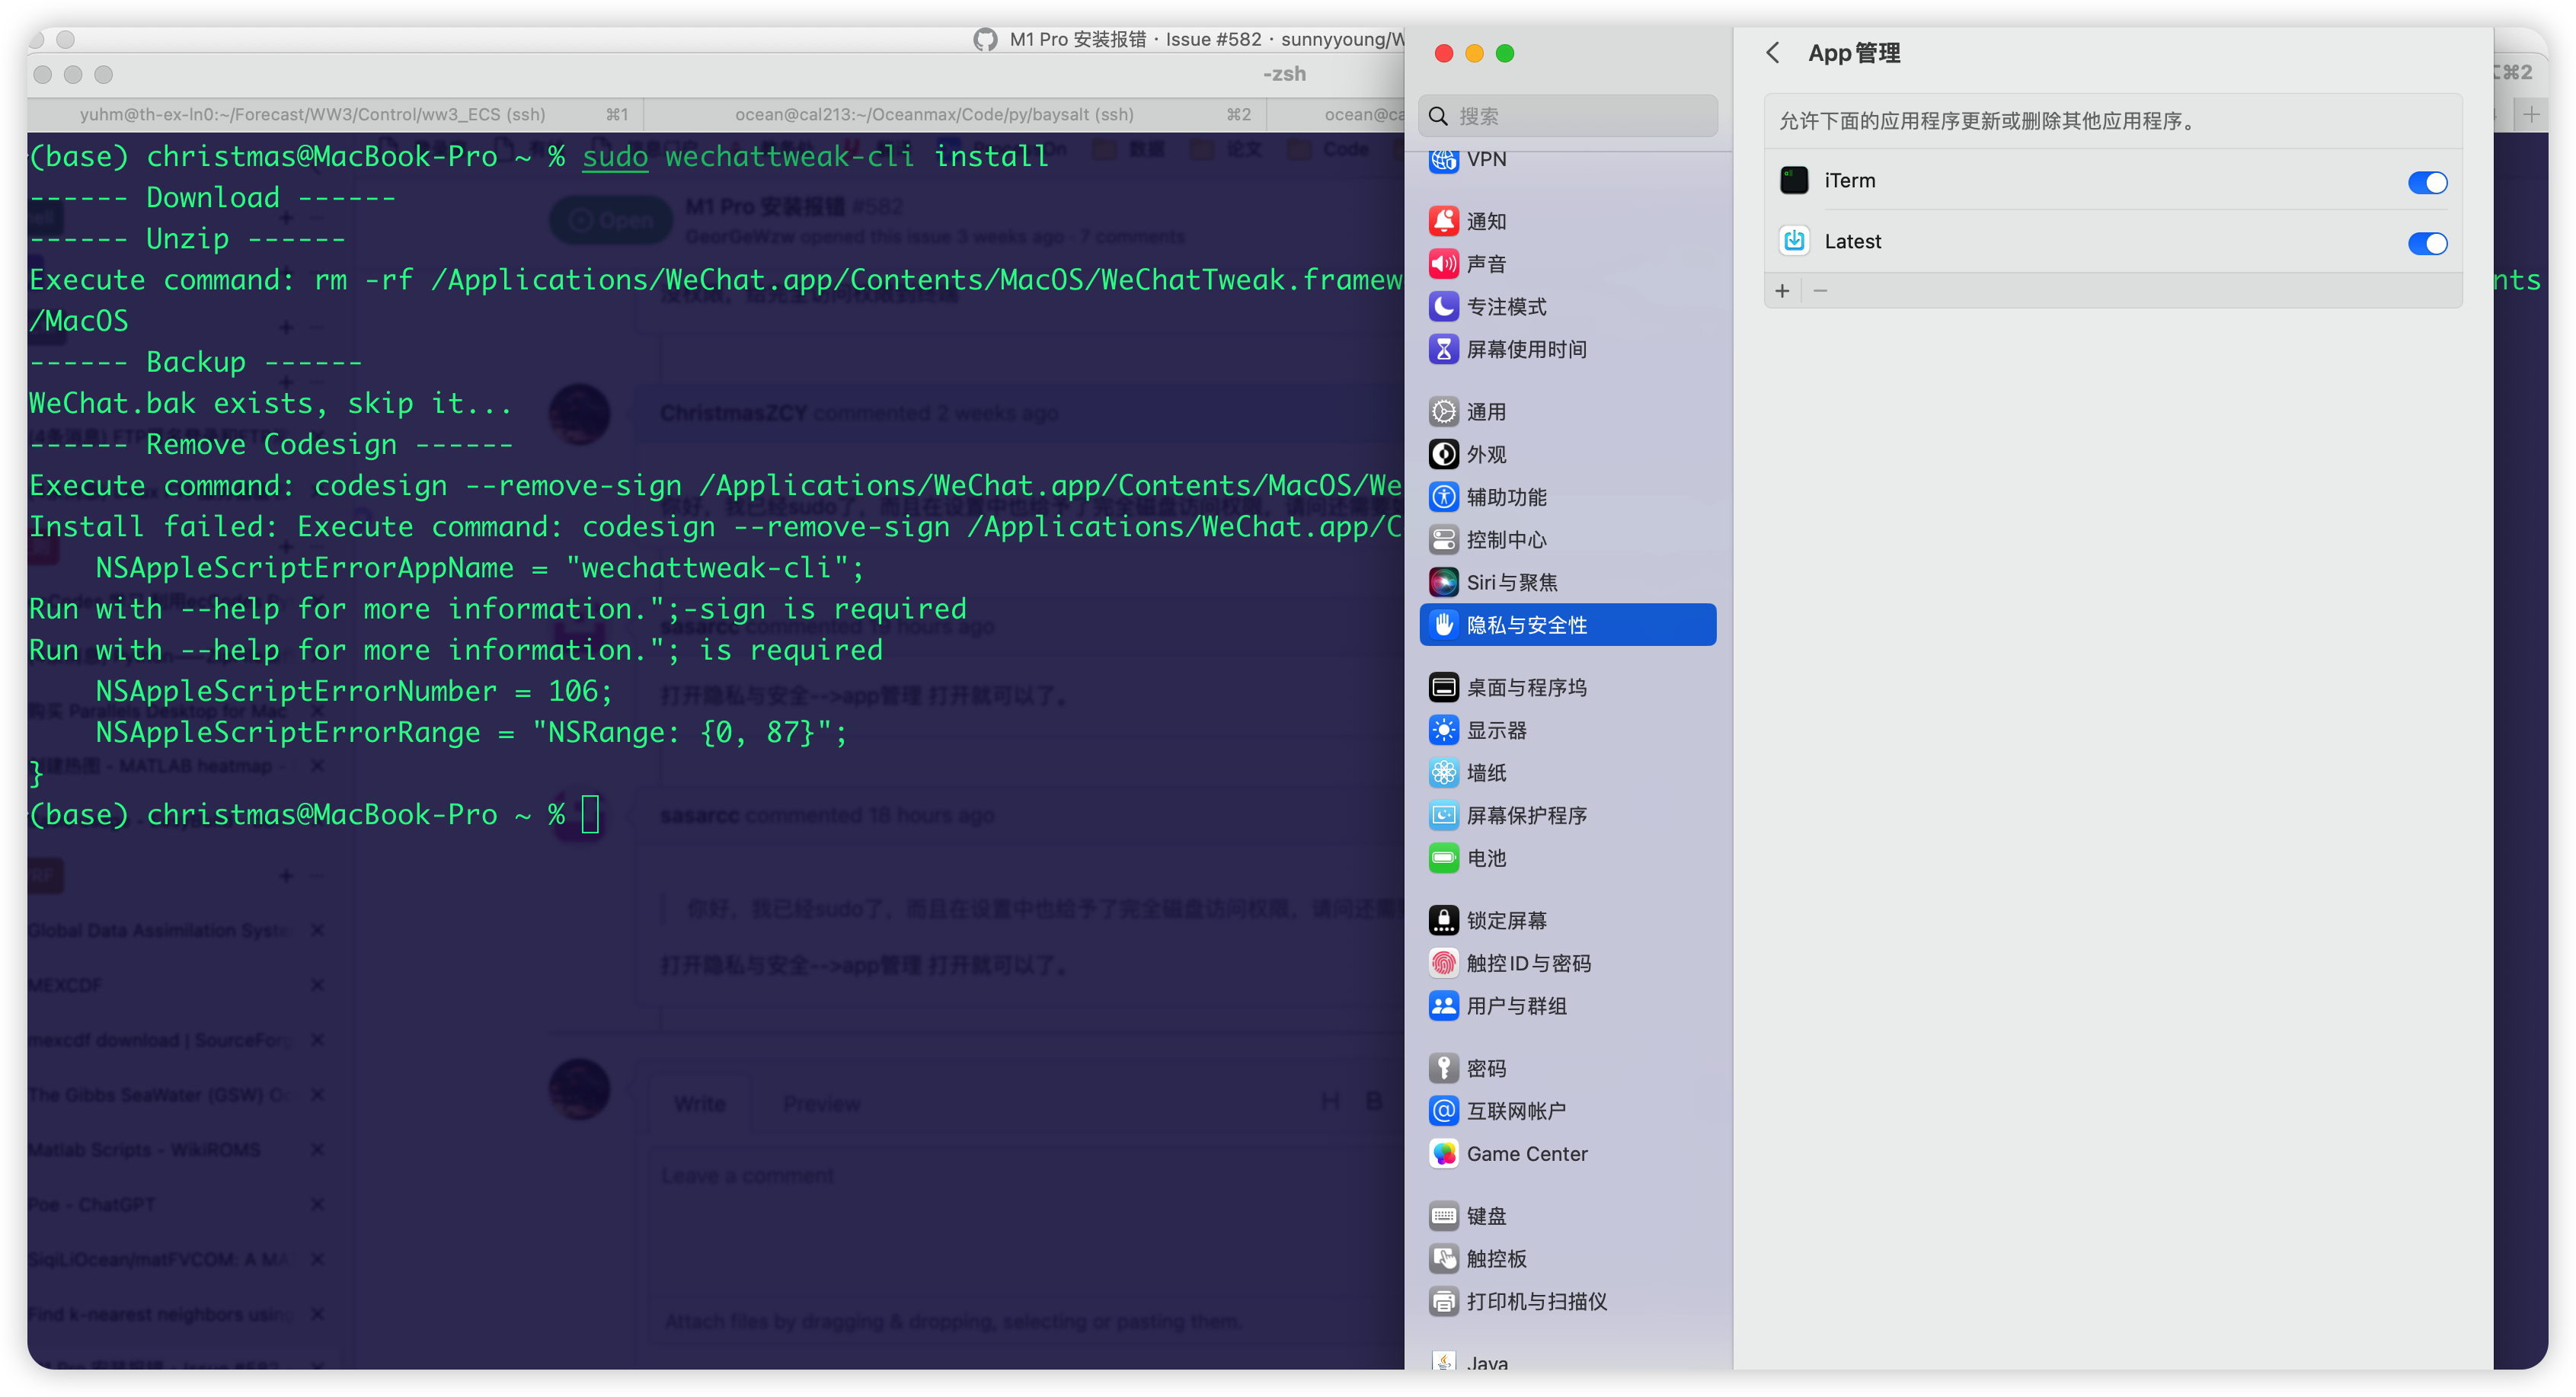
Task: Disable app management permission for iTerm
Action: (2427, 182)
